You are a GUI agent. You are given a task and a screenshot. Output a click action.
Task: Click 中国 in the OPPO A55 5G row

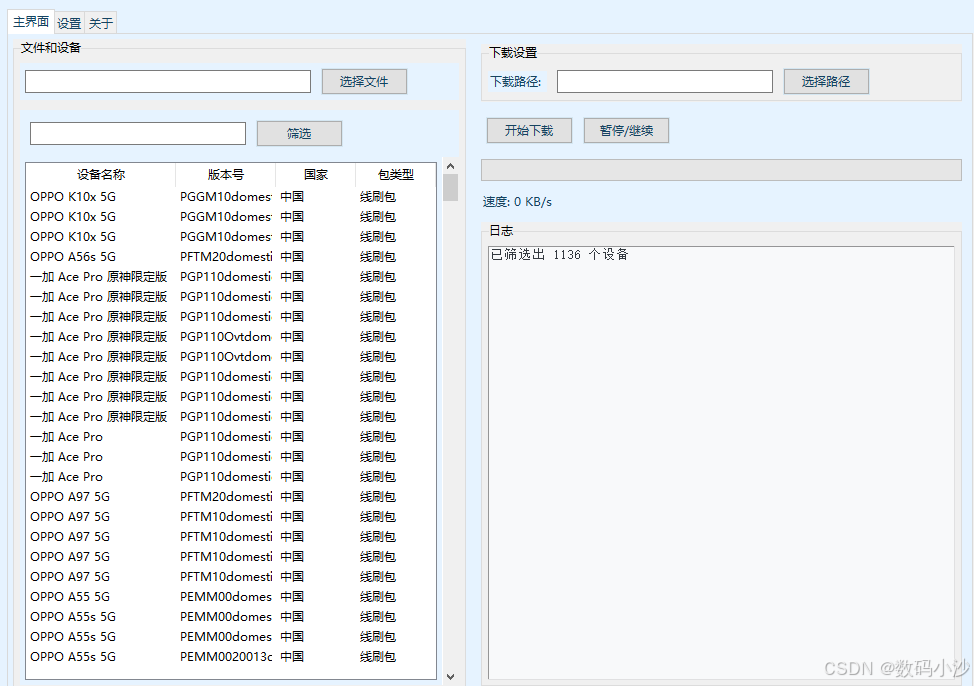[x=292, y=597]
